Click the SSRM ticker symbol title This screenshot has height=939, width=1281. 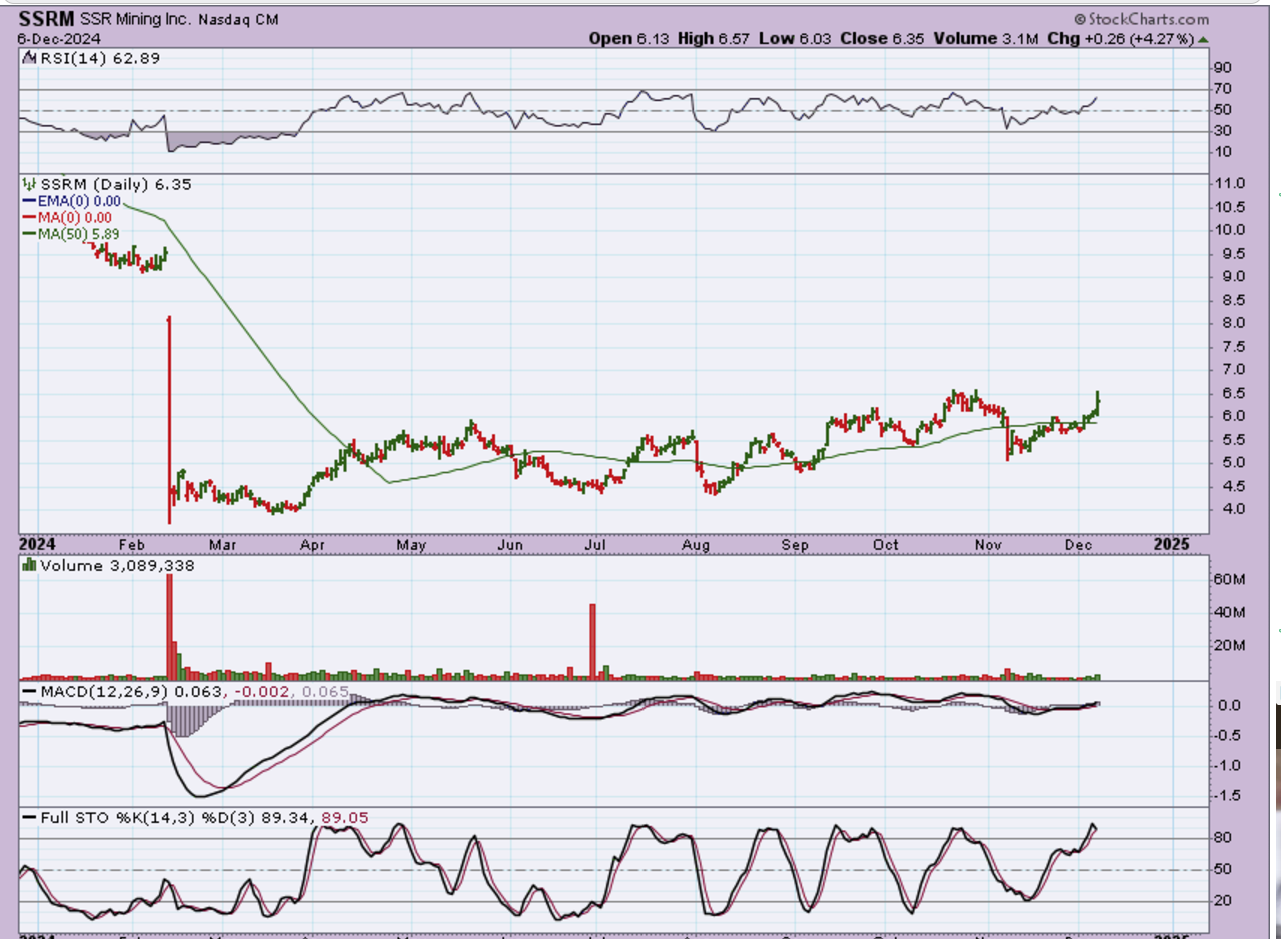(x=46, y=19)
